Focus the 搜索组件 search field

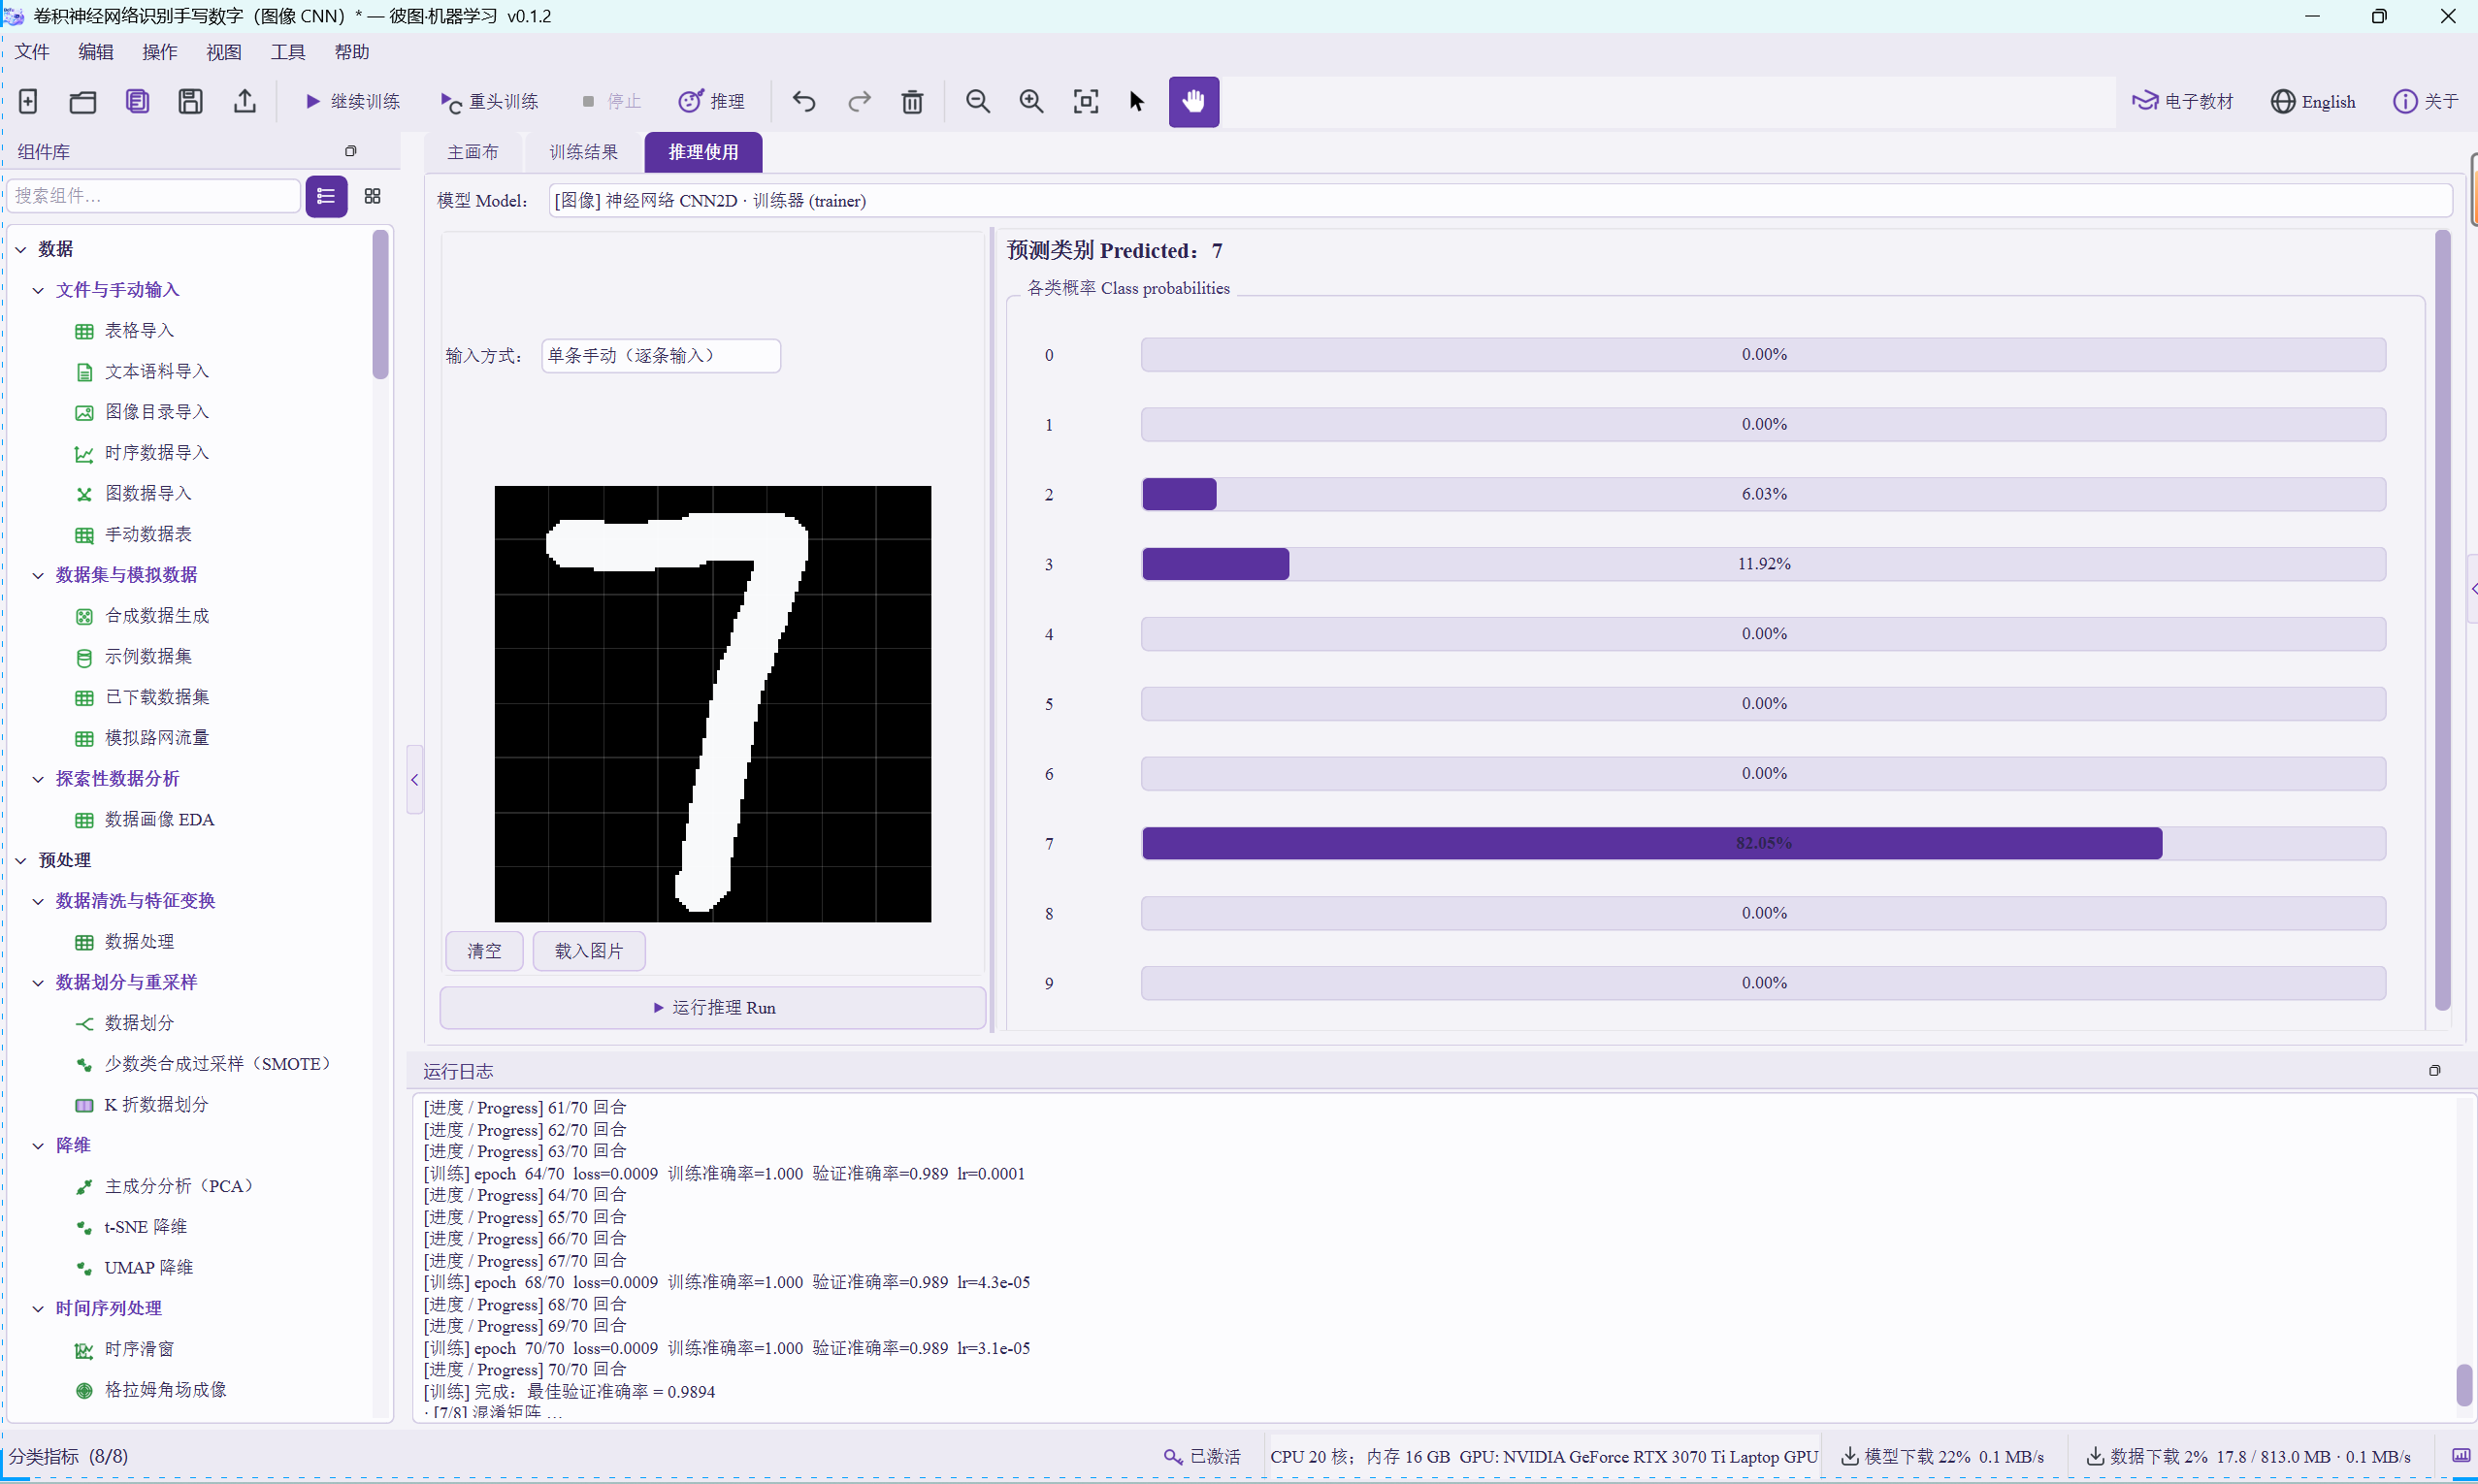click(x=153, y=196)
